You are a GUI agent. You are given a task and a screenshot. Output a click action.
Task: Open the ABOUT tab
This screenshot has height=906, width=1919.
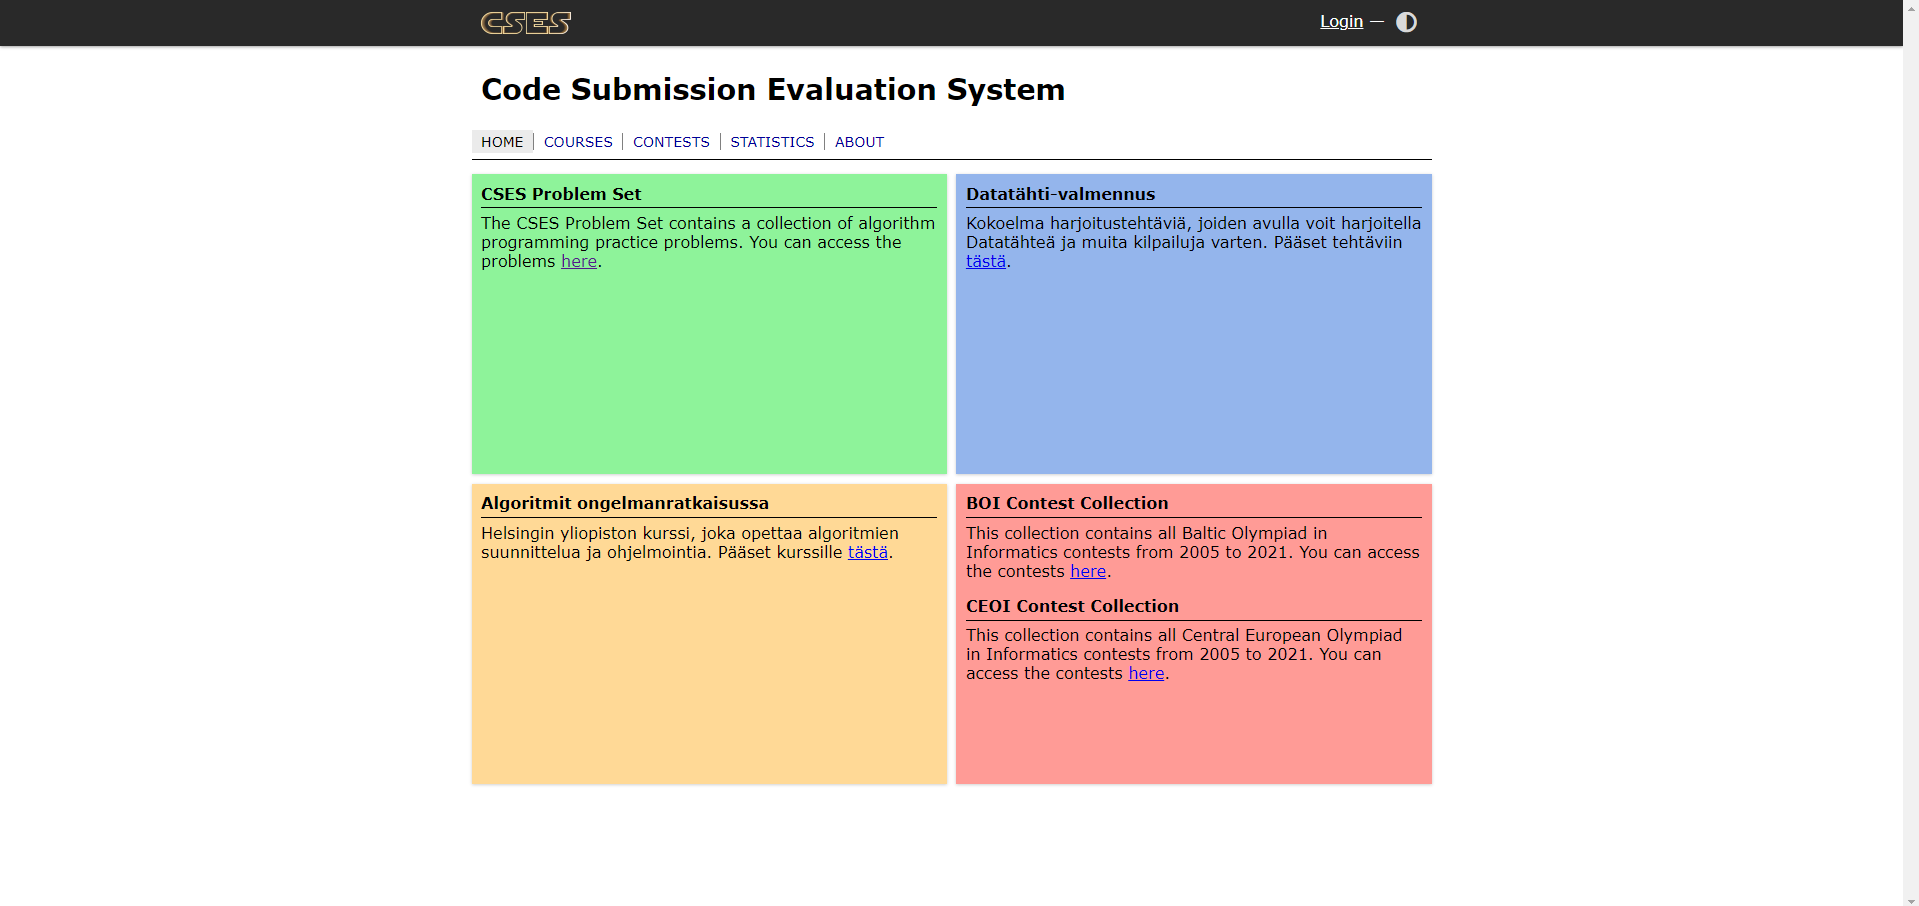(x=859, y=142)
